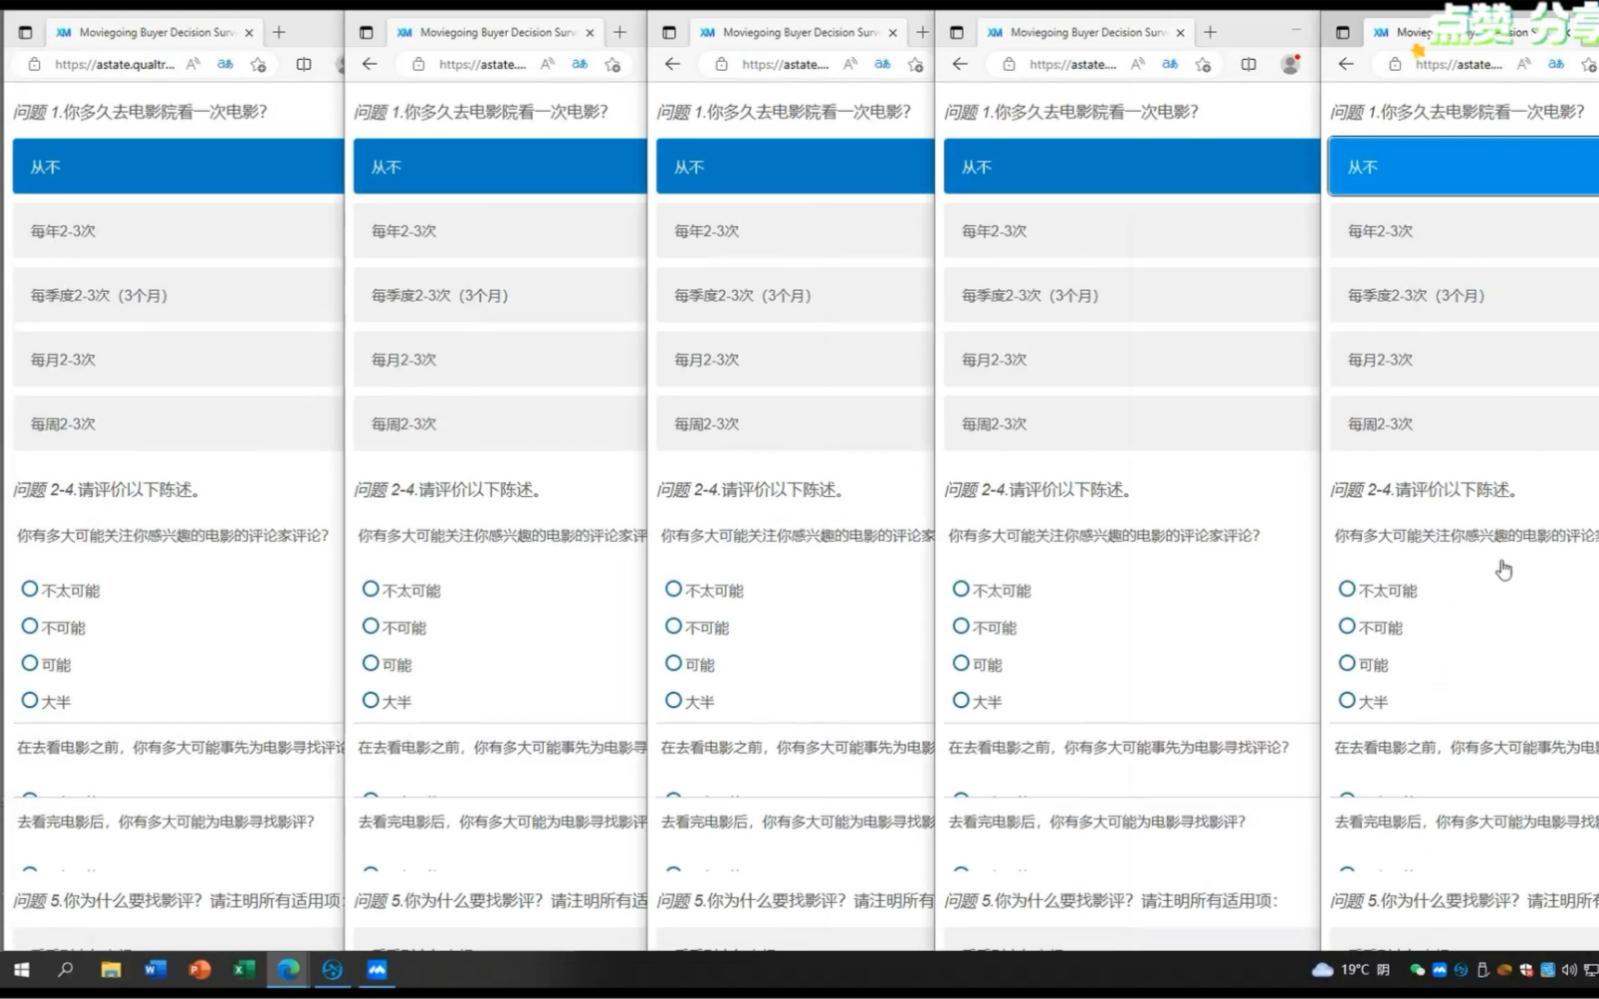Go back in third browser window
1599x999 pixels.
[x=672, y=64]
